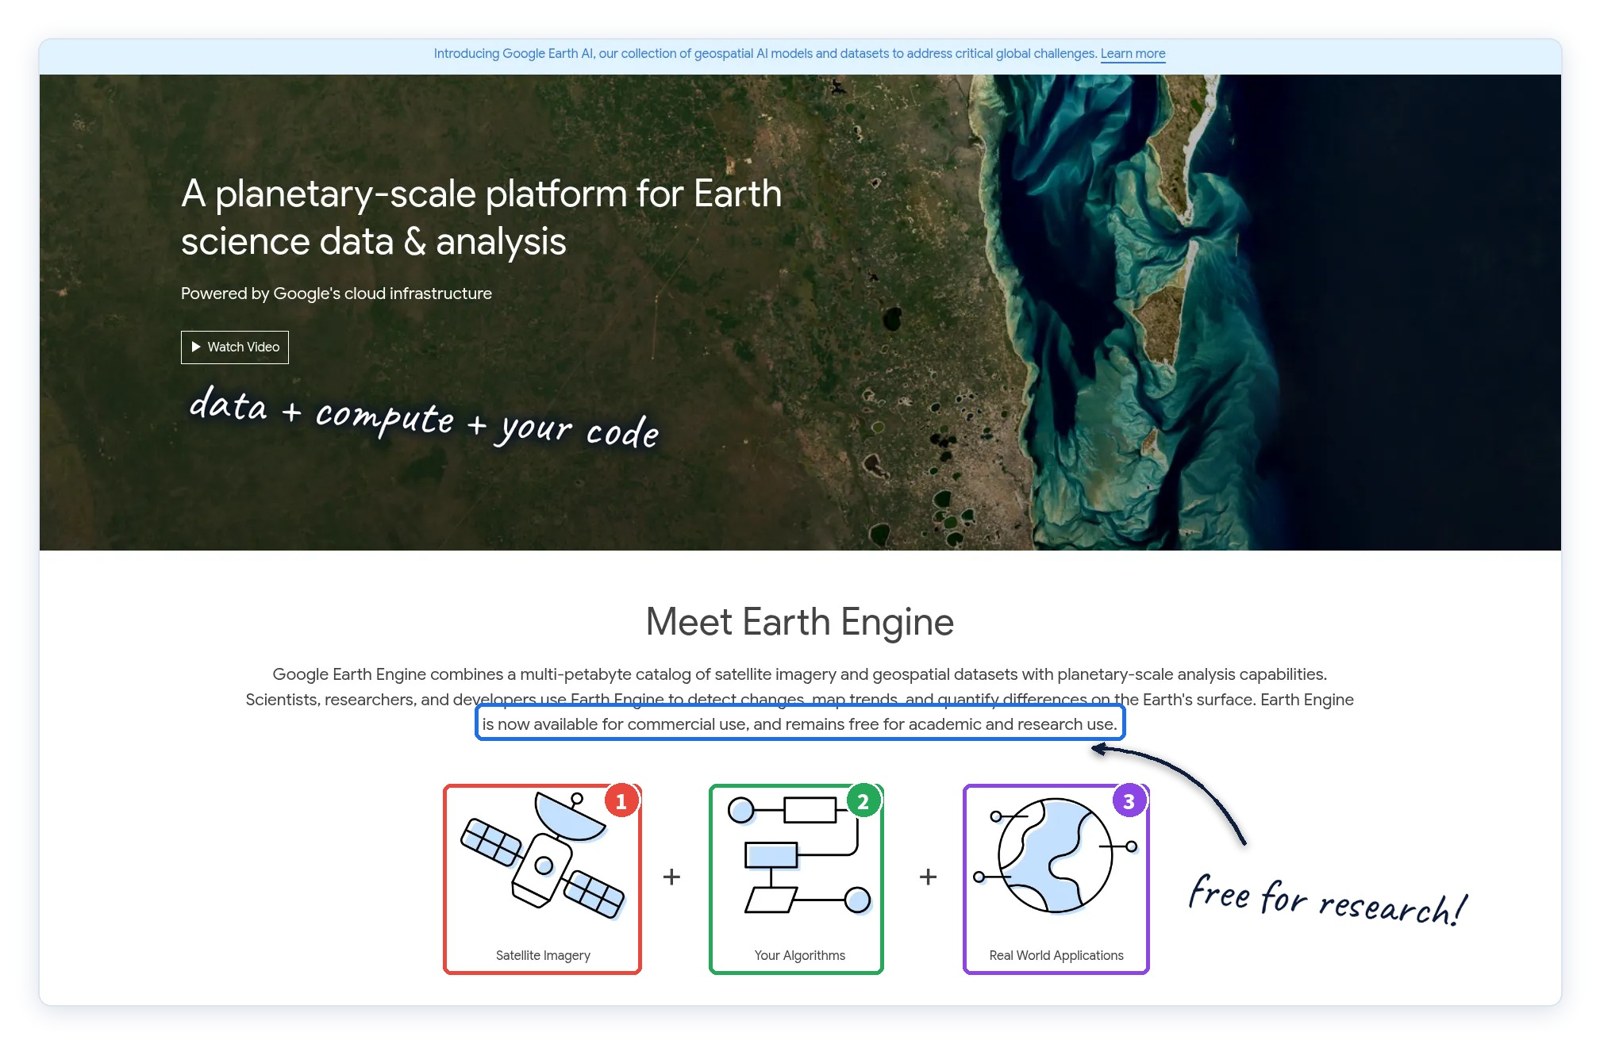Click the Learn more link in banner

tap(1132, 54)
